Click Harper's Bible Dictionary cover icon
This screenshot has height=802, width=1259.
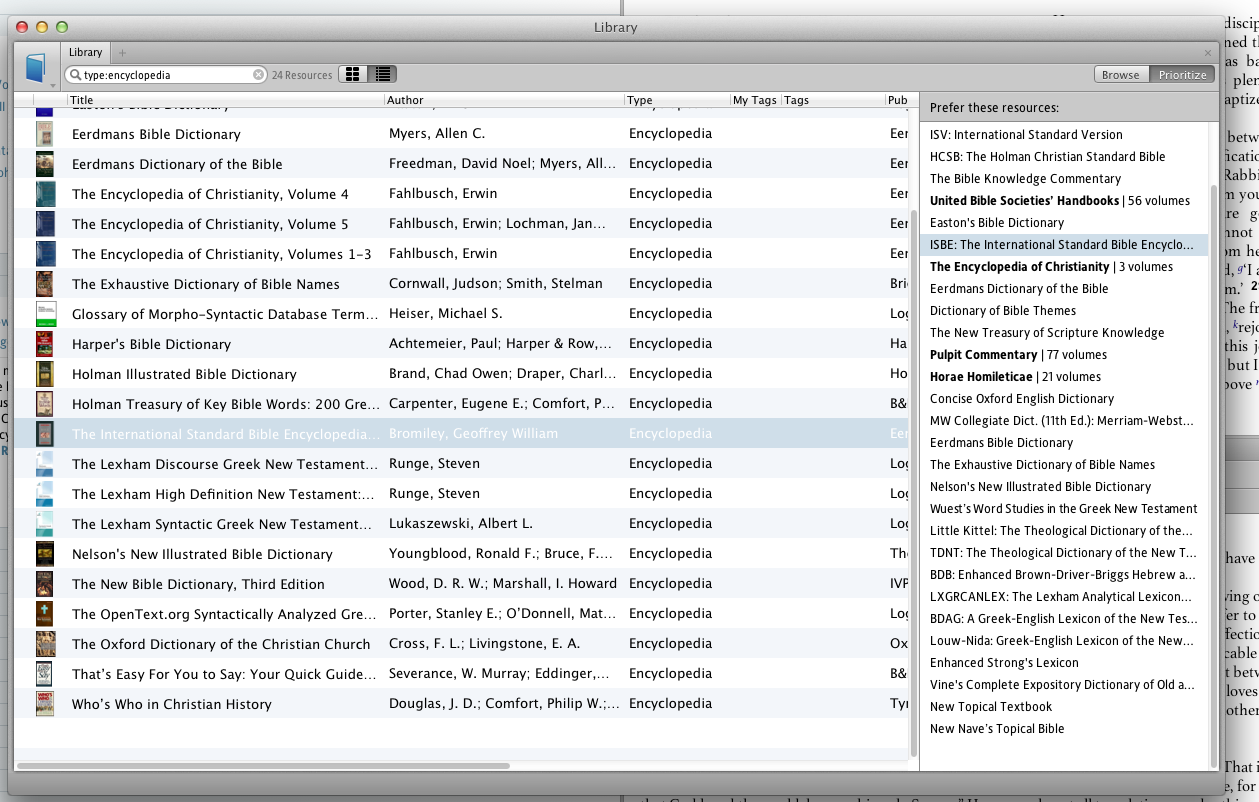click(45, 344)
